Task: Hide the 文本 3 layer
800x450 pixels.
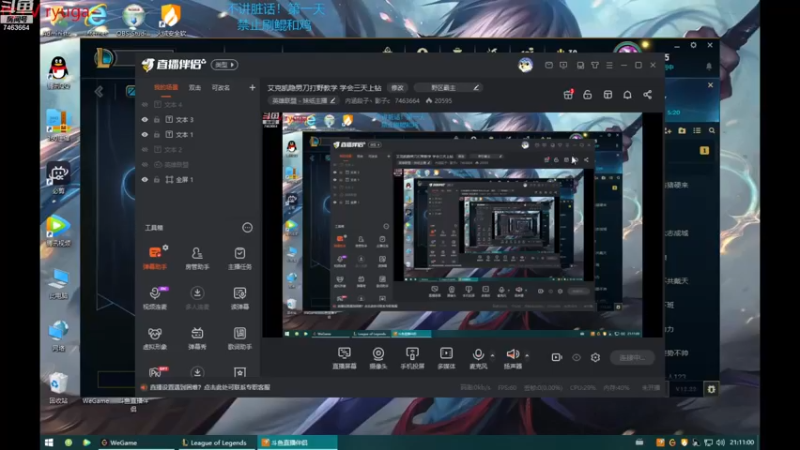Action: (145, 119)
